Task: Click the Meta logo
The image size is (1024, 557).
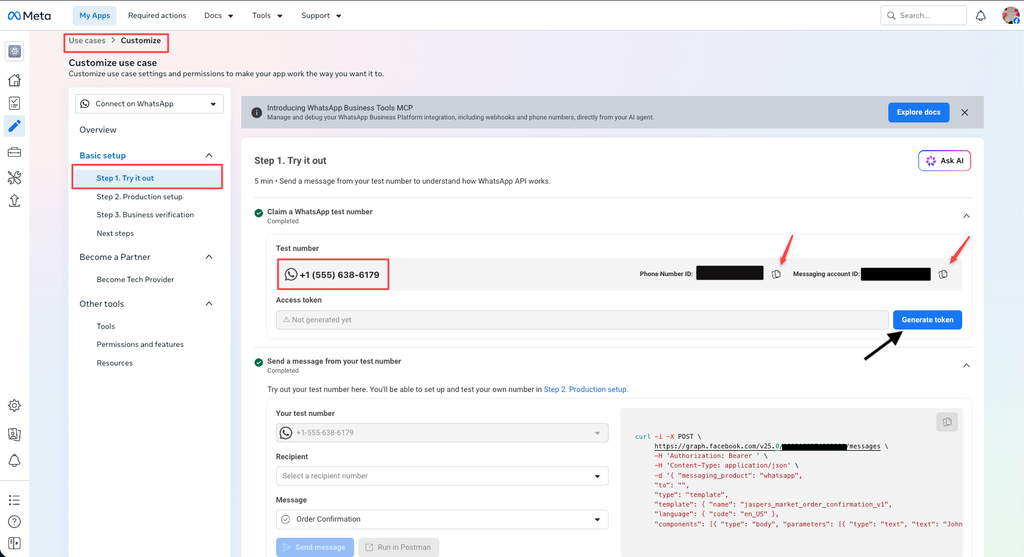Action: (29, 16)
